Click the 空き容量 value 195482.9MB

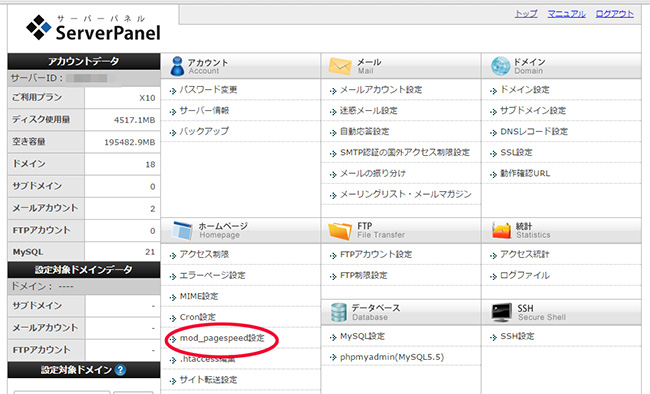[130, 142]
